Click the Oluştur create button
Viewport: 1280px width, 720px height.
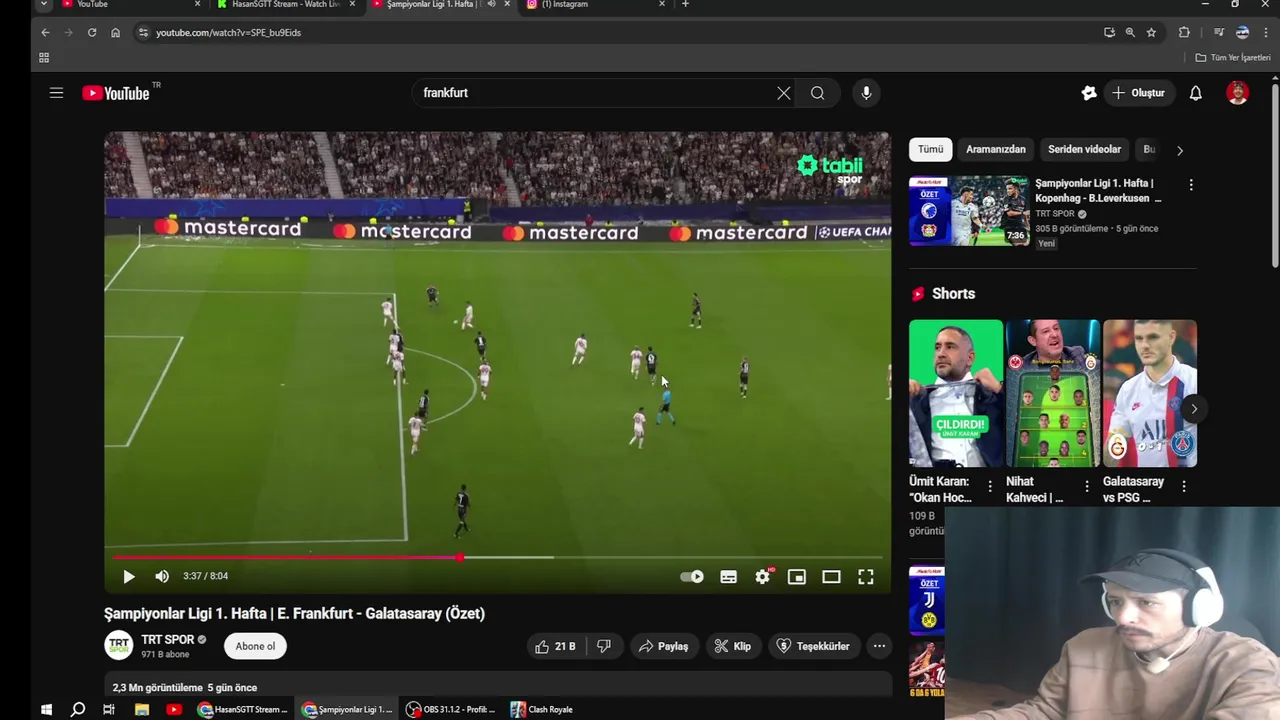click(x=1138, y=93)
